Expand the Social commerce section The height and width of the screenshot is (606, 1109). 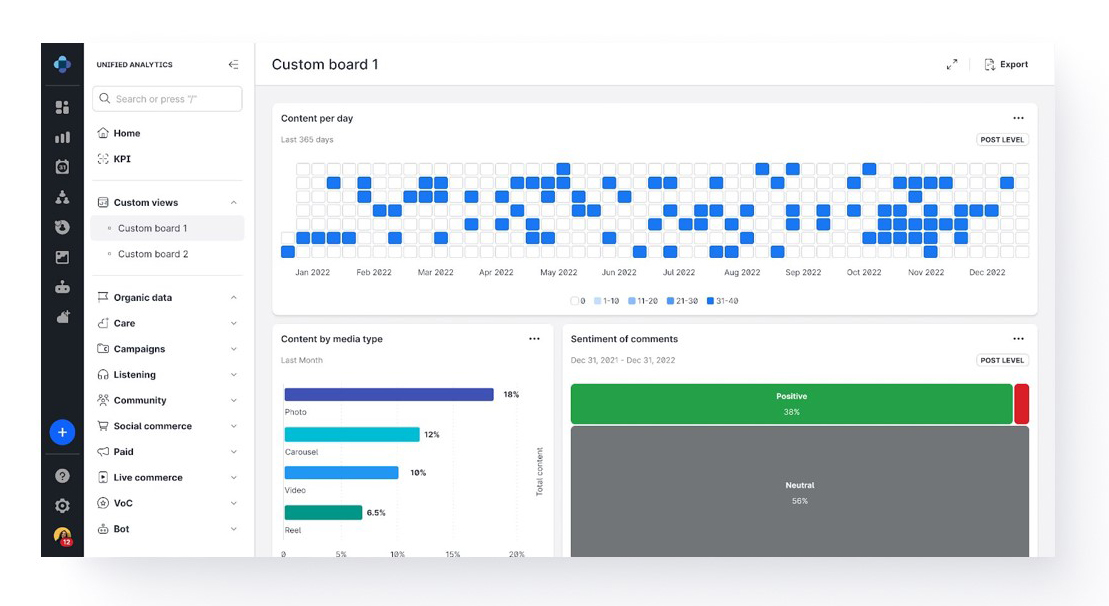pyautogui.click(x=234, y=426)
